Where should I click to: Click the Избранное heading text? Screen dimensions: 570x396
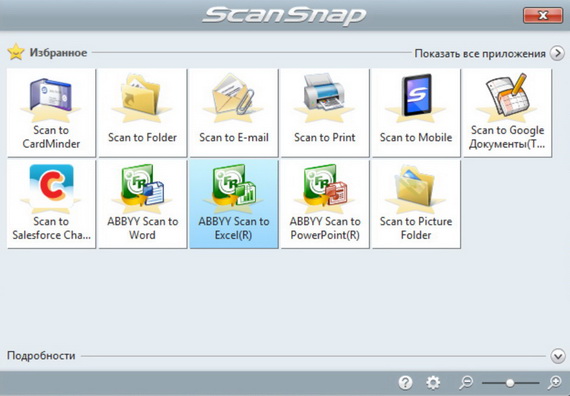pos(58,53)
